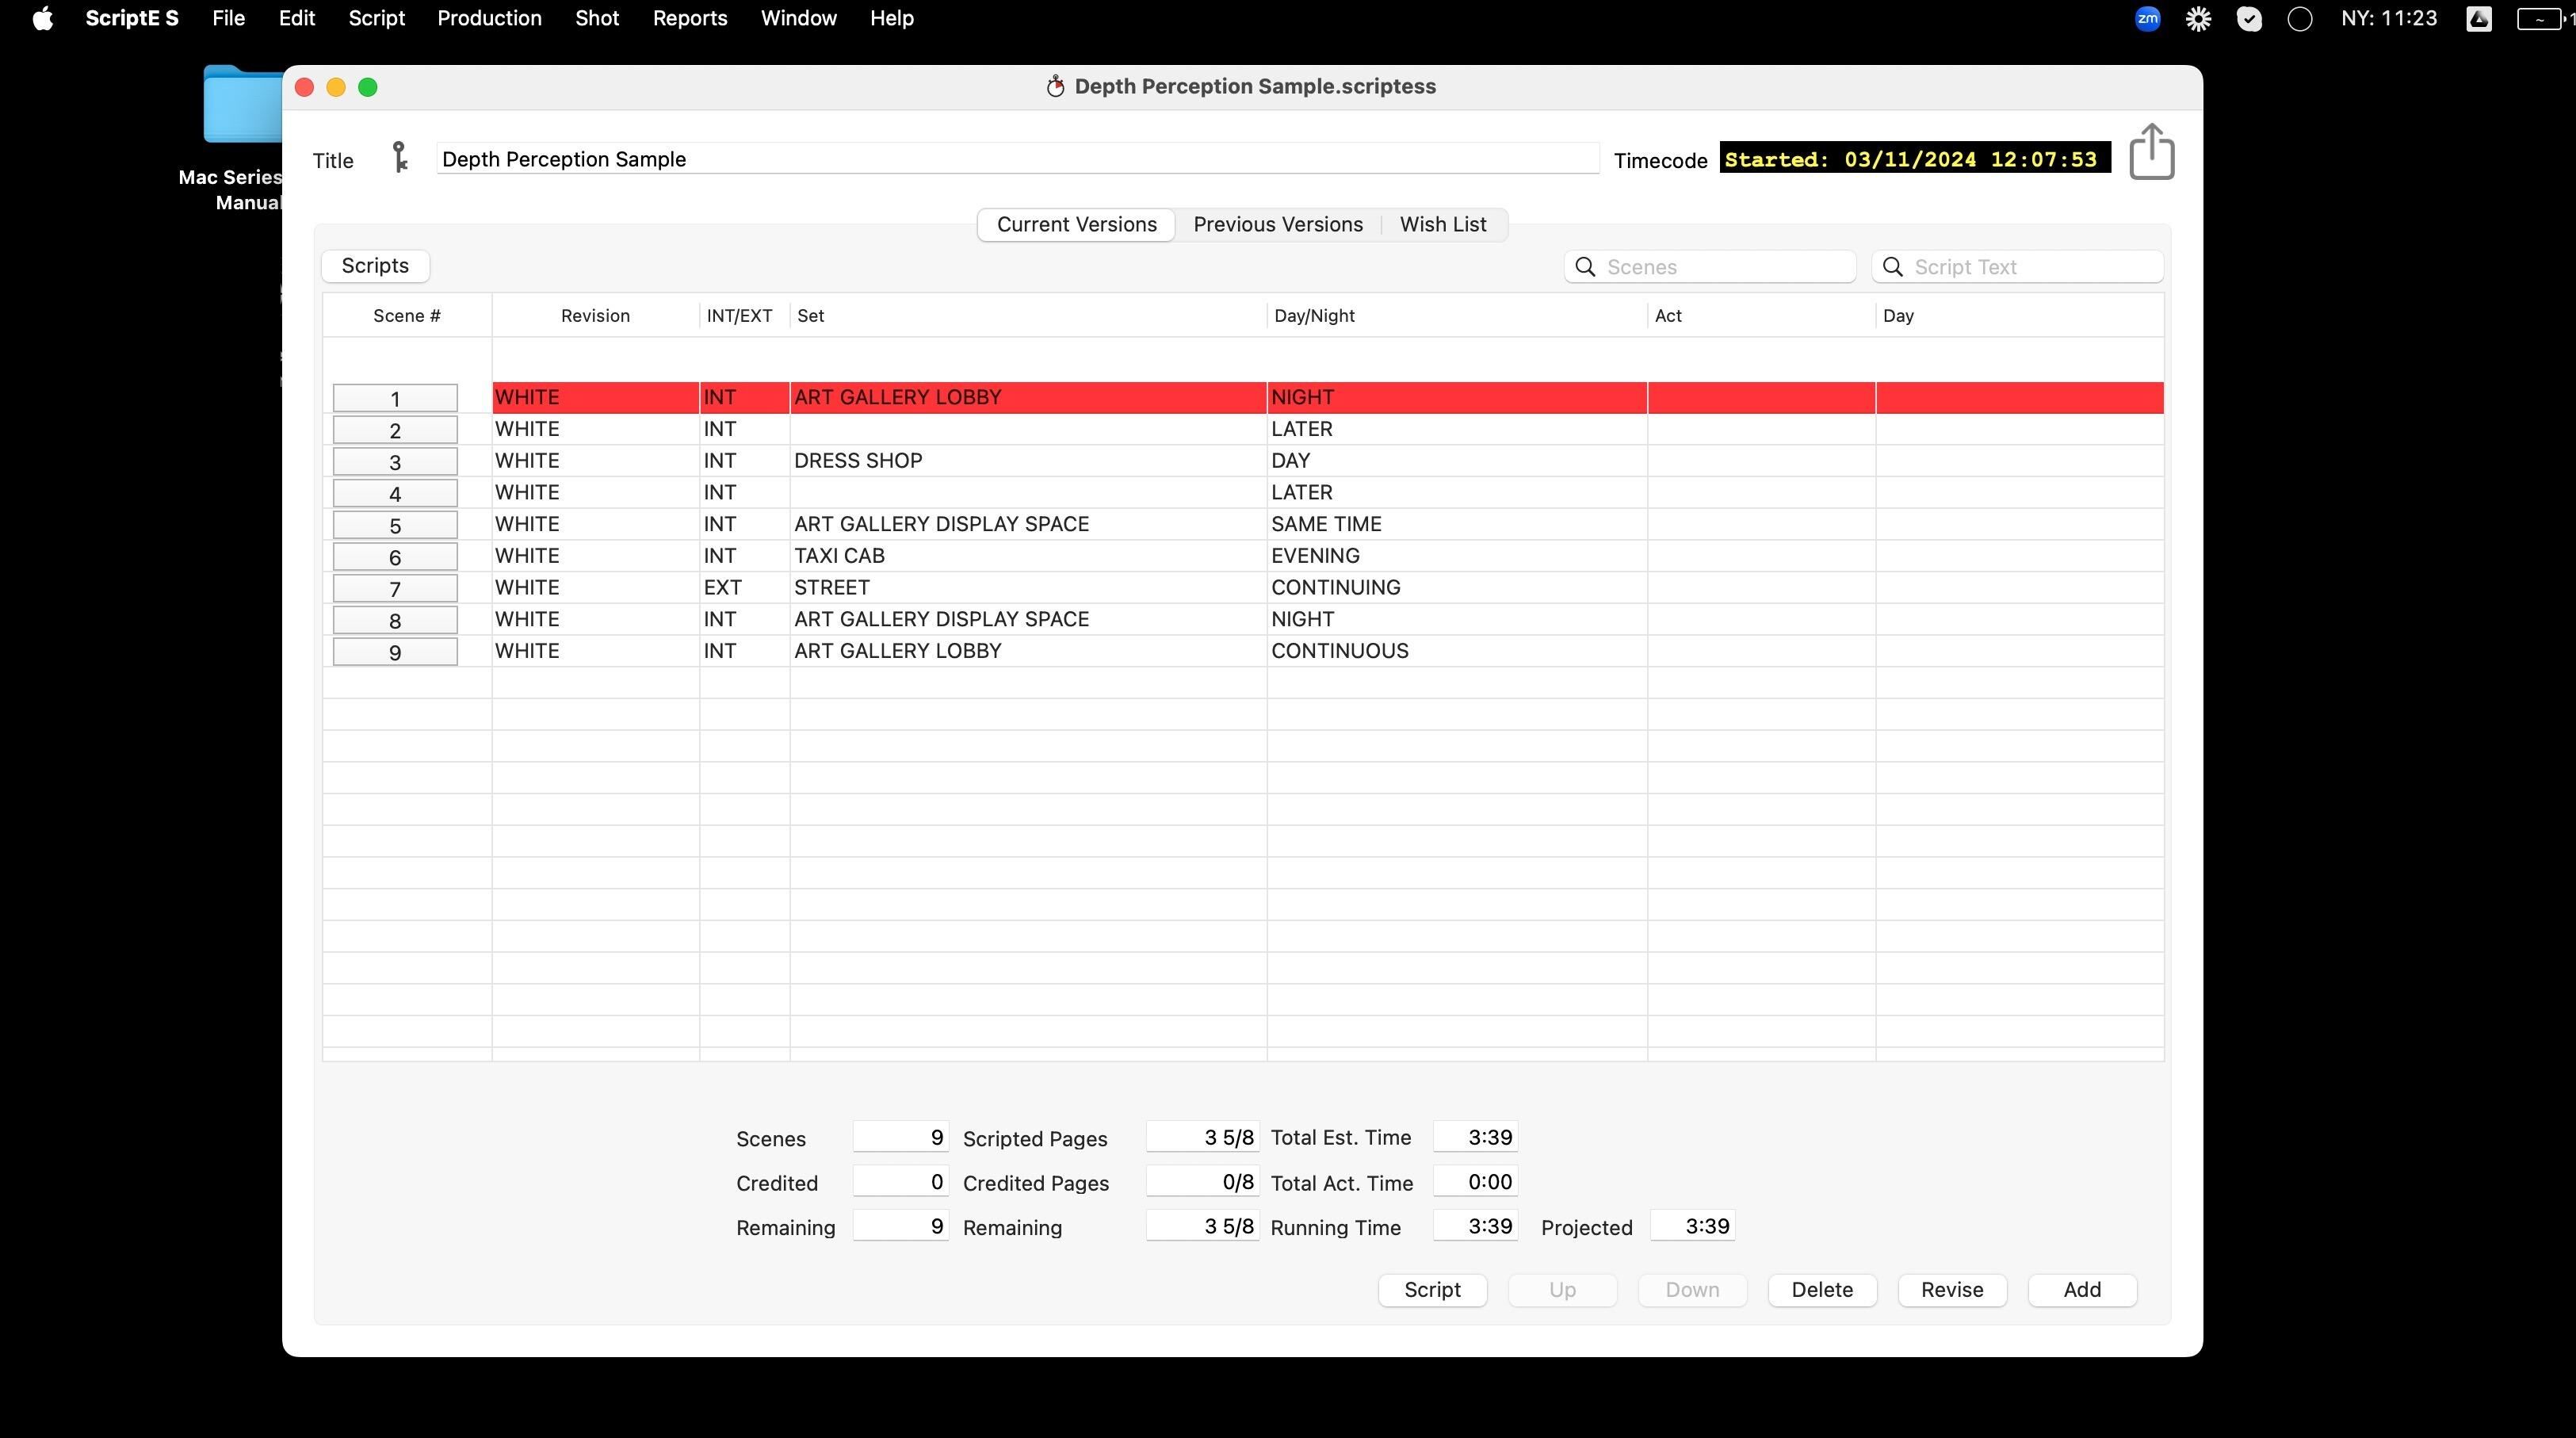
Task: Open the Reports menu
Action: 689,18
